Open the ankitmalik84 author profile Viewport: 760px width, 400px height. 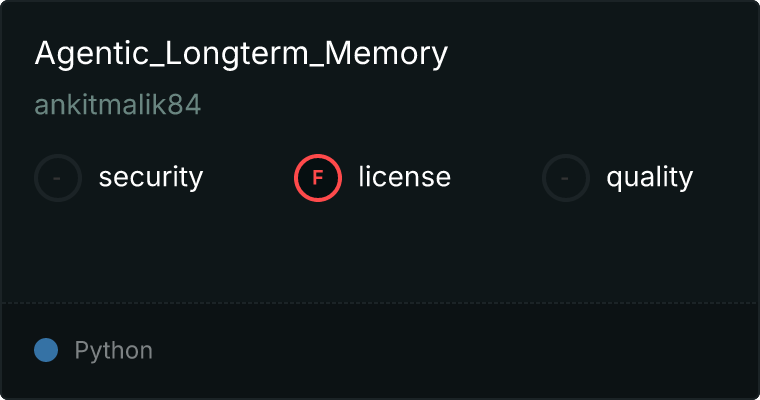118,106
